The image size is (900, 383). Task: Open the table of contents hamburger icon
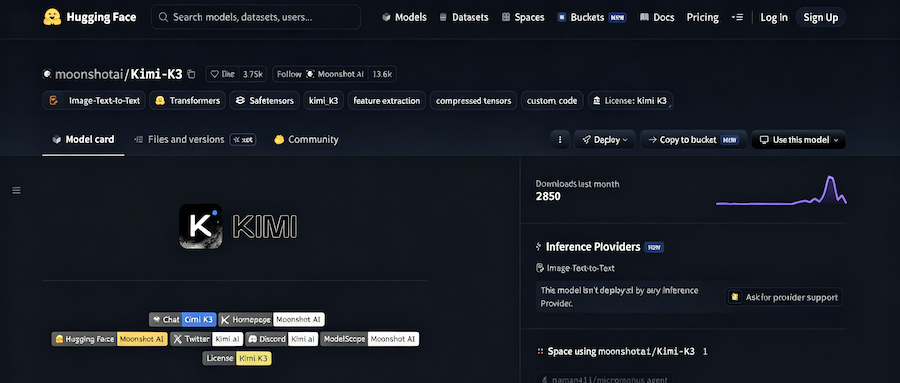click(x=17, y=190)
